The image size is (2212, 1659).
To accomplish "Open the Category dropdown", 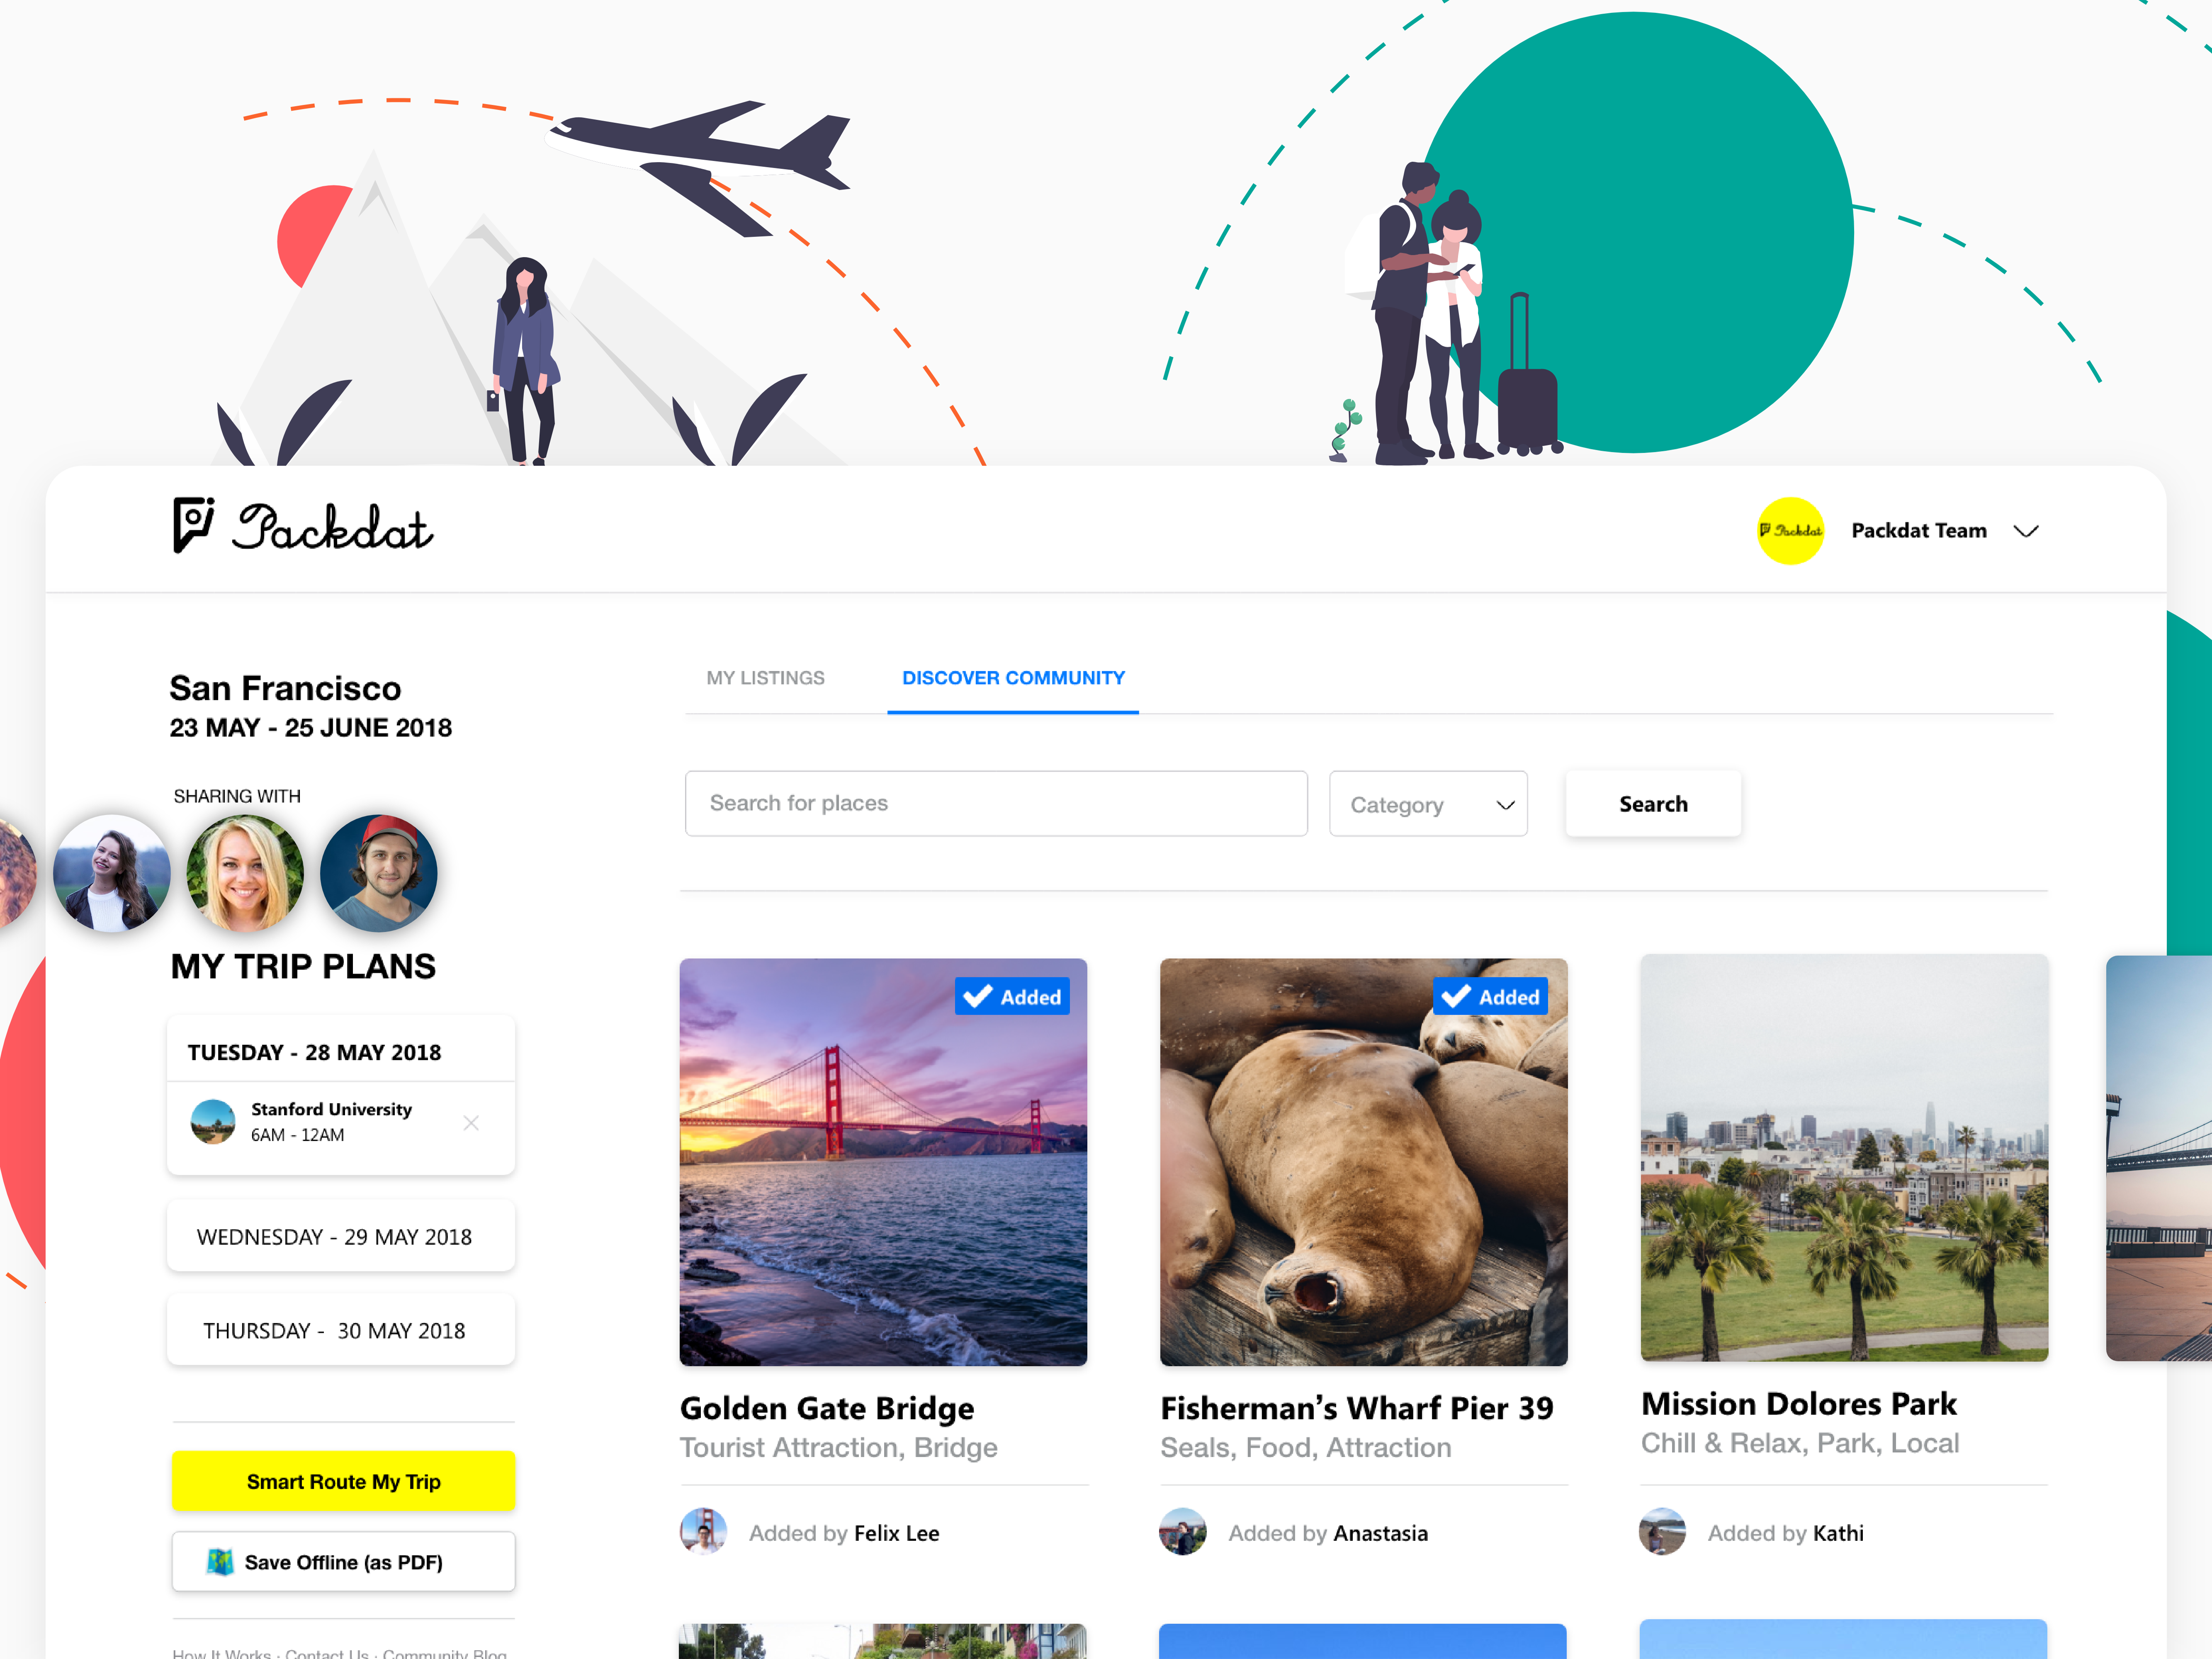I will [1428, 803].
